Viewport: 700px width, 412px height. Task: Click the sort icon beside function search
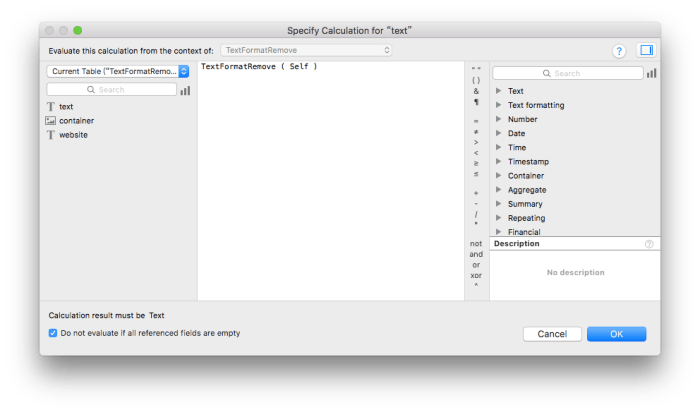[652, 73]
